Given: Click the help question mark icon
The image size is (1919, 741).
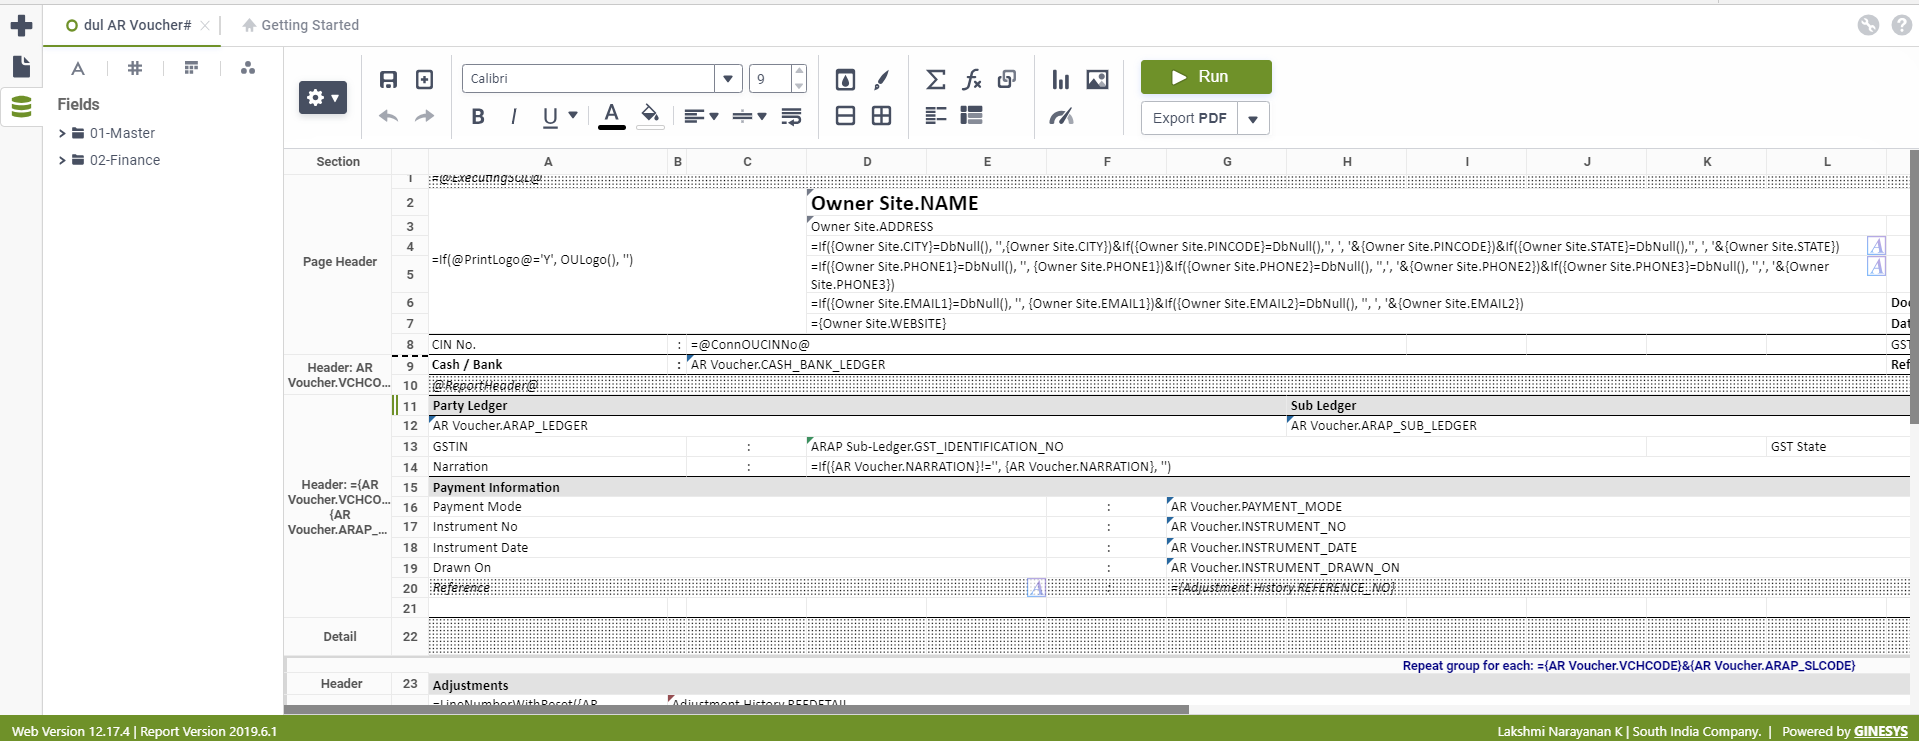Looking at the screenshot, I should click(x=1901, y=25).
